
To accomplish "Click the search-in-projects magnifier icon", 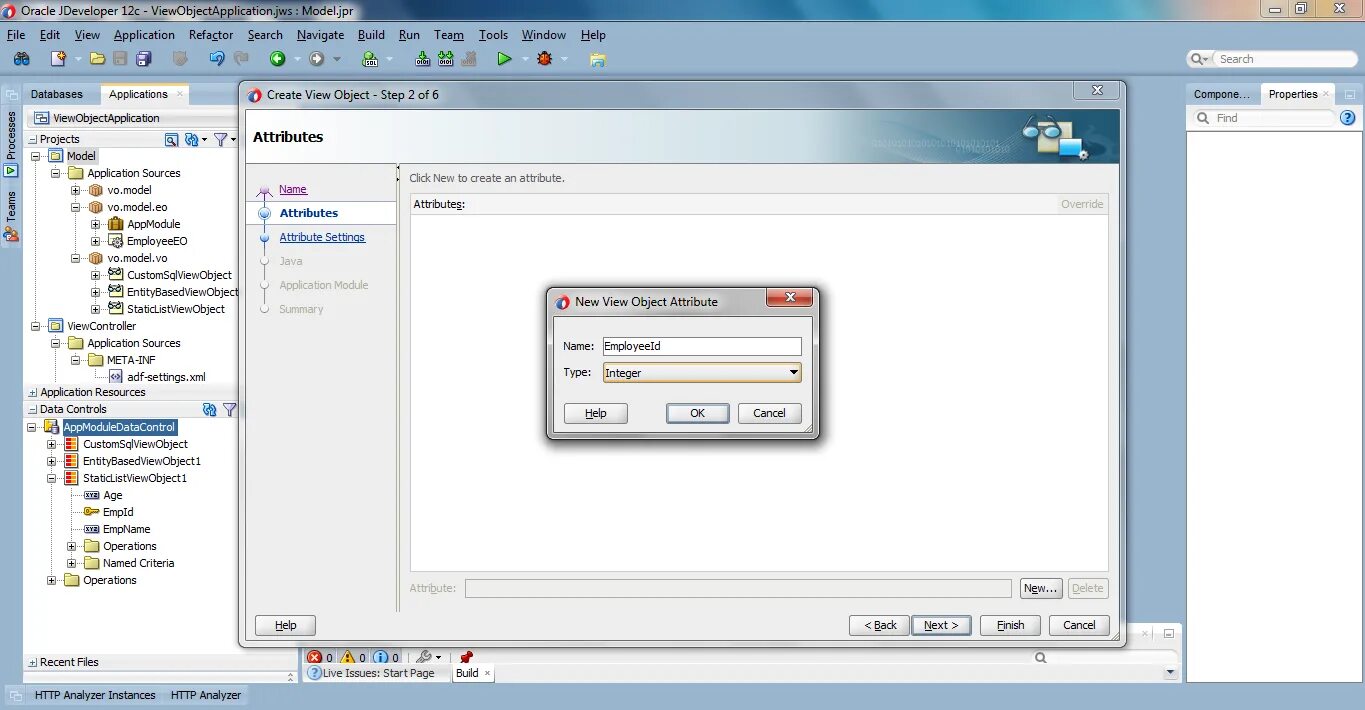I will (x=171, y=140).
